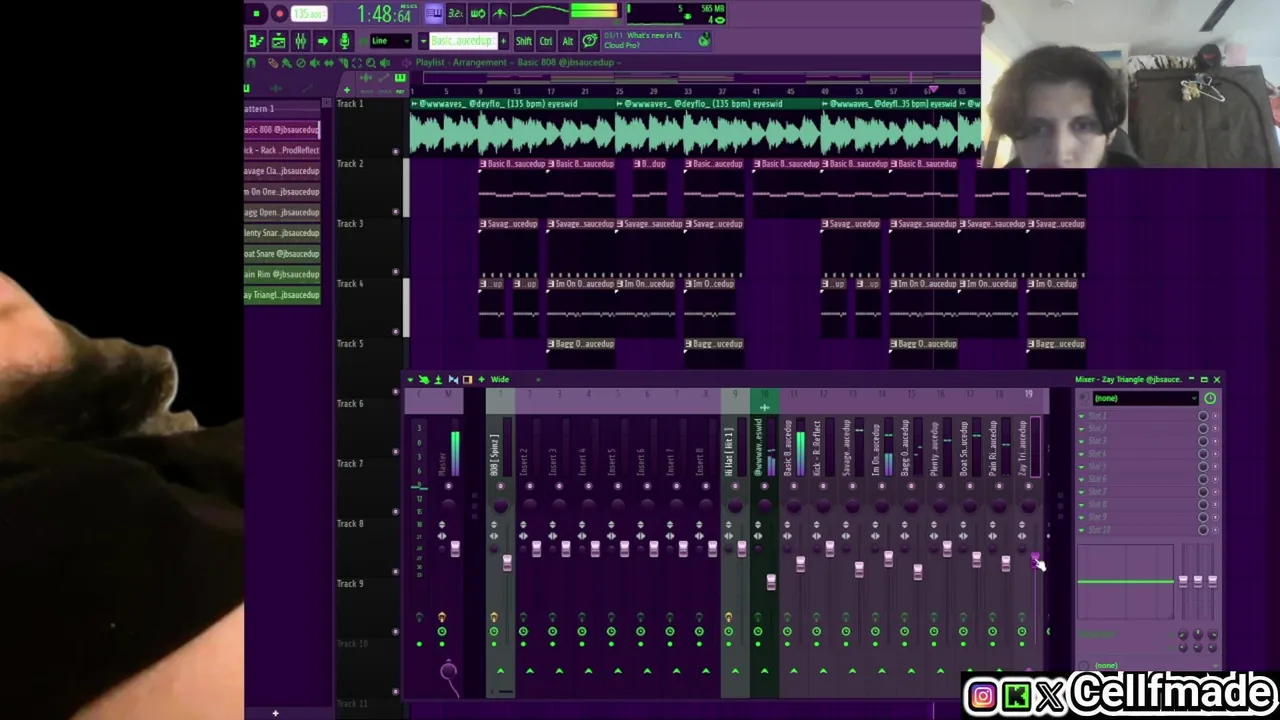Screen dimensions: 1280x720
Task: Click the mixer toolbar plus icon
Action: [x=482, y=380]
